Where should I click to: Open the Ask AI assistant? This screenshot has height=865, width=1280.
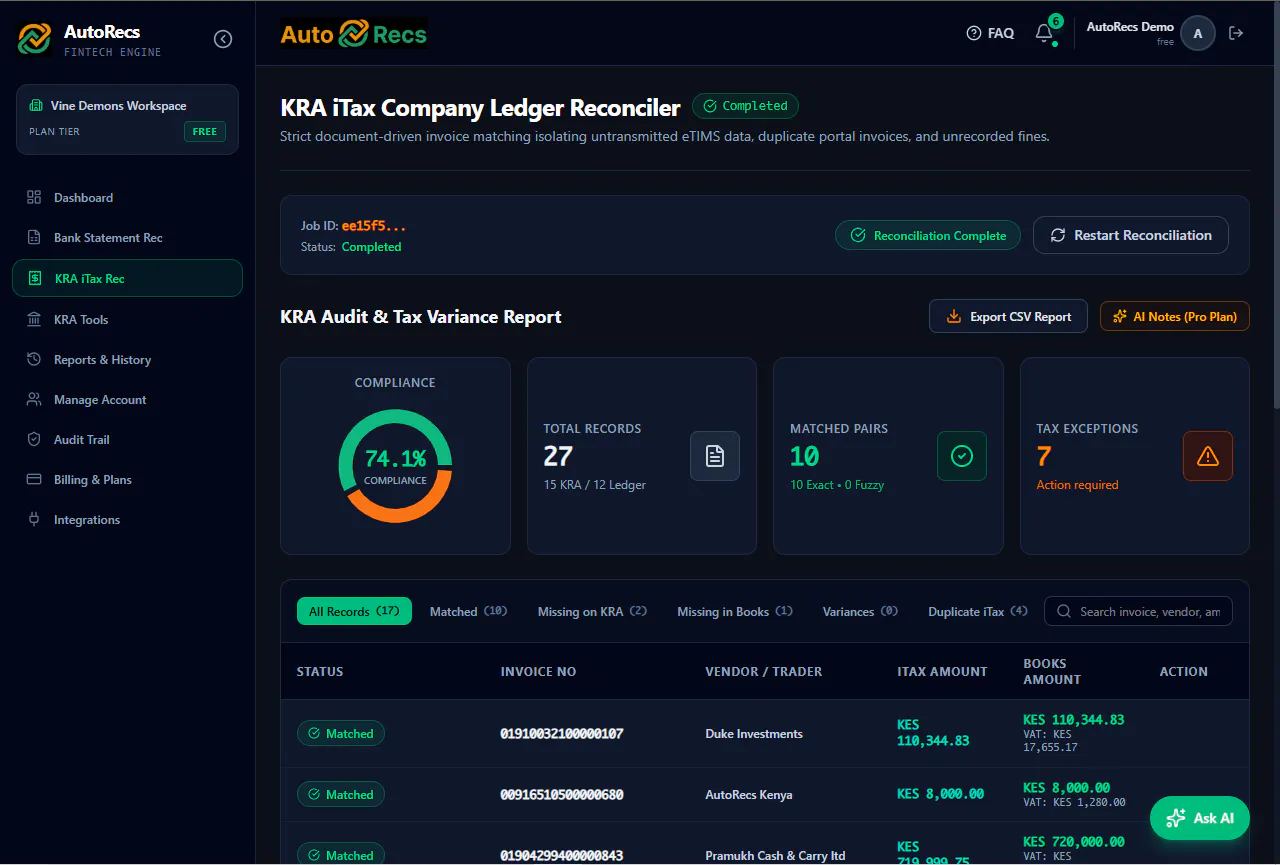pos(1200,818)
